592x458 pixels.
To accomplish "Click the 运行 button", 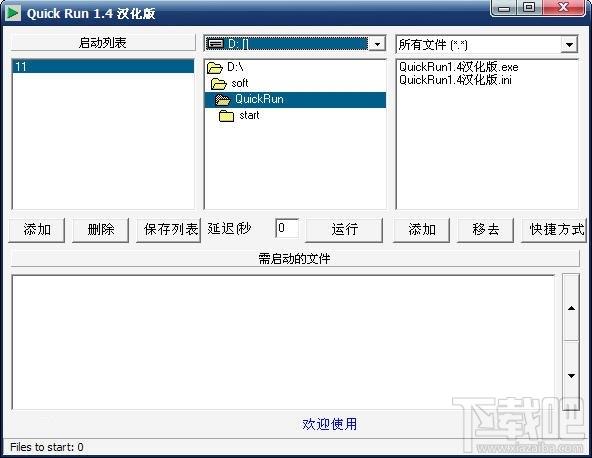I will coord(344,230).
